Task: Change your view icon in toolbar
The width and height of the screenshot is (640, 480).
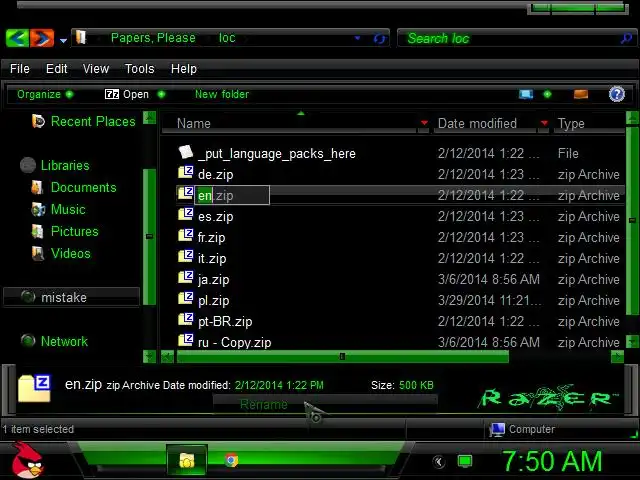Action: coord(526,94)
